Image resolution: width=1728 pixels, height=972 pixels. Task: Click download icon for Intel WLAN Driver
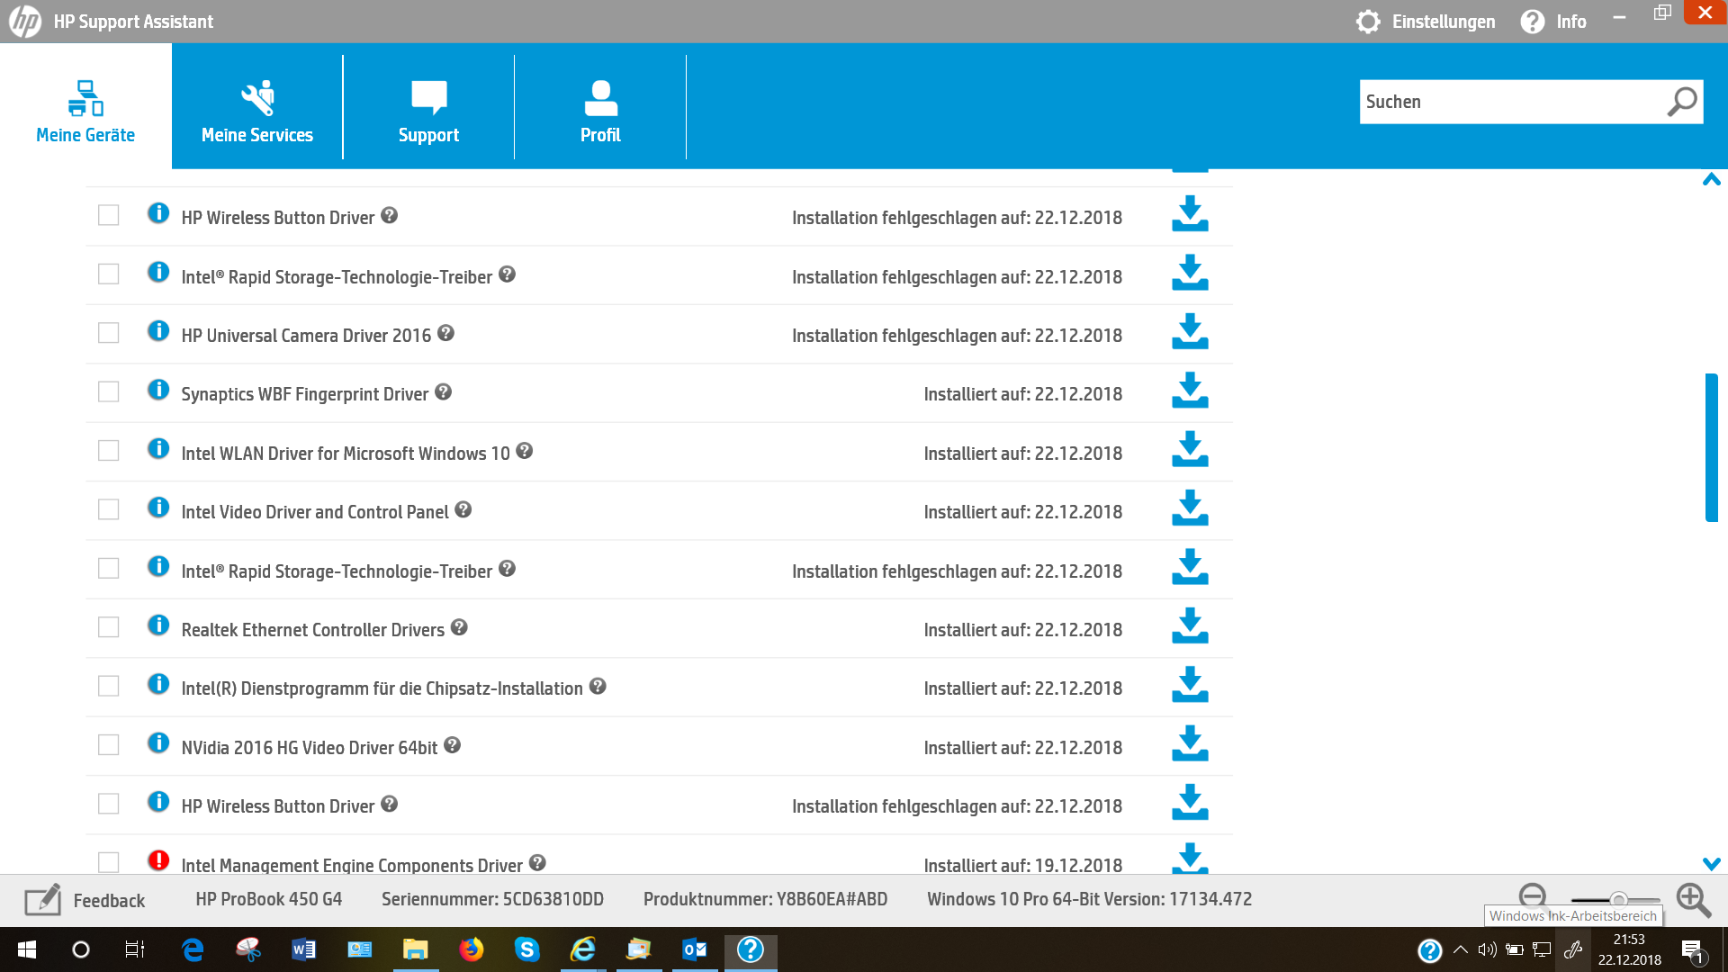(1190, 450)
